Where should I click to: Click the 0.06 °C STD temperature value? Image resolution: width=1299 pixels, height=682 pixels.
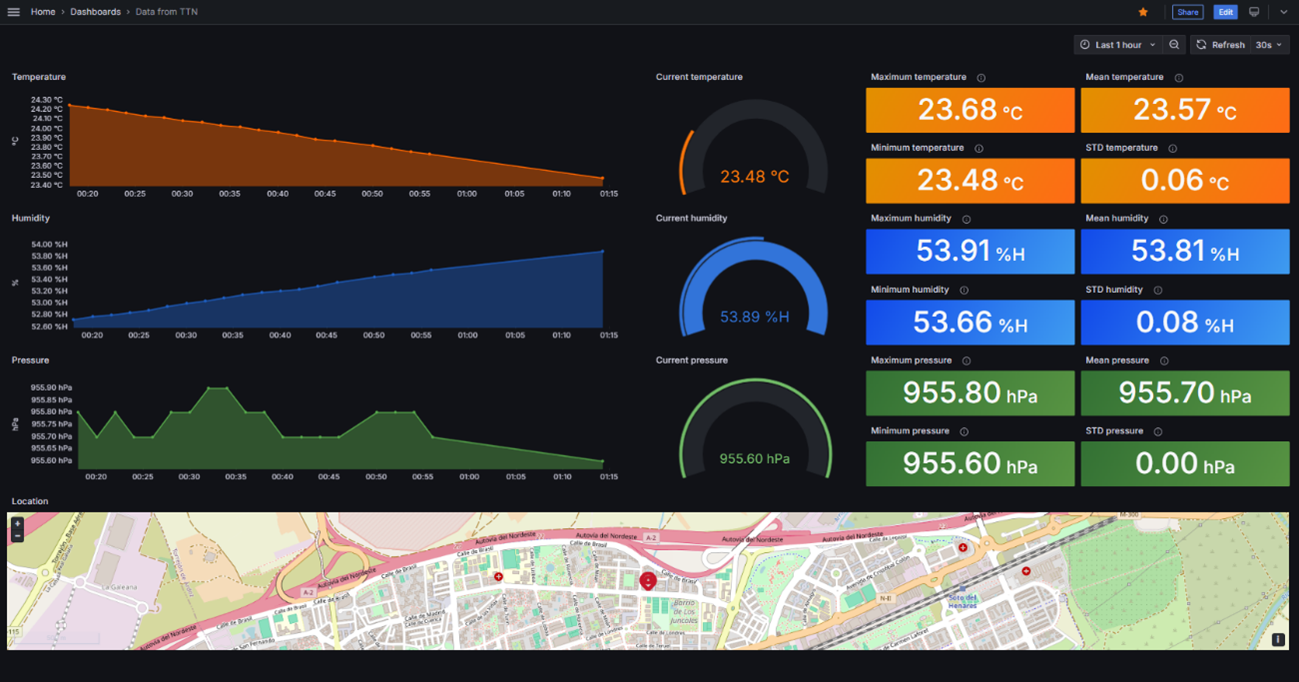[1185, 181]
